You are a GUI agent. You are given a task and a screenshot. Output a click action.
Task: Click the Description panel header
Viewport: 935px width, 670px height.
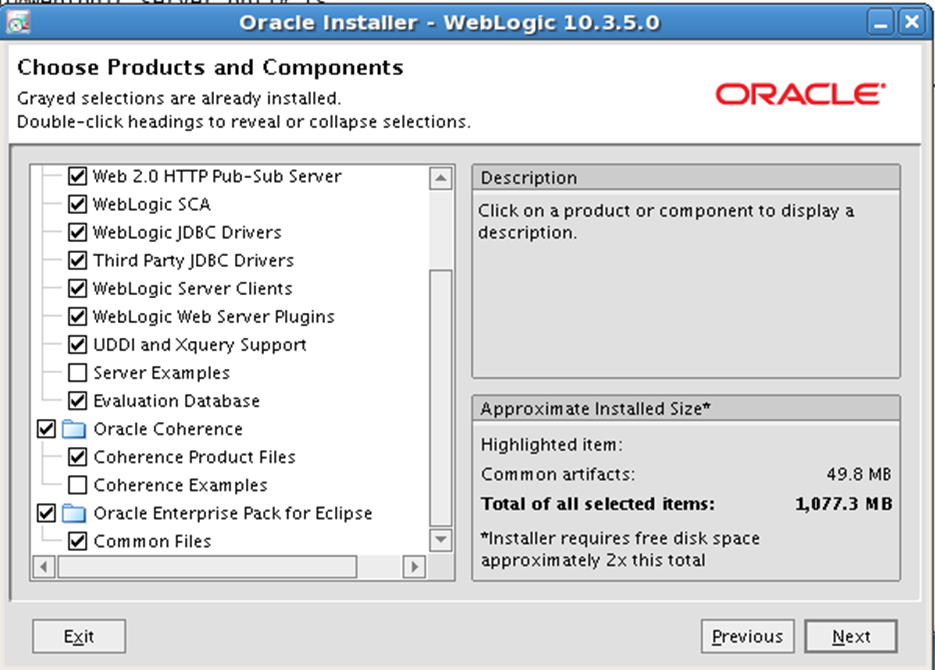686,178
